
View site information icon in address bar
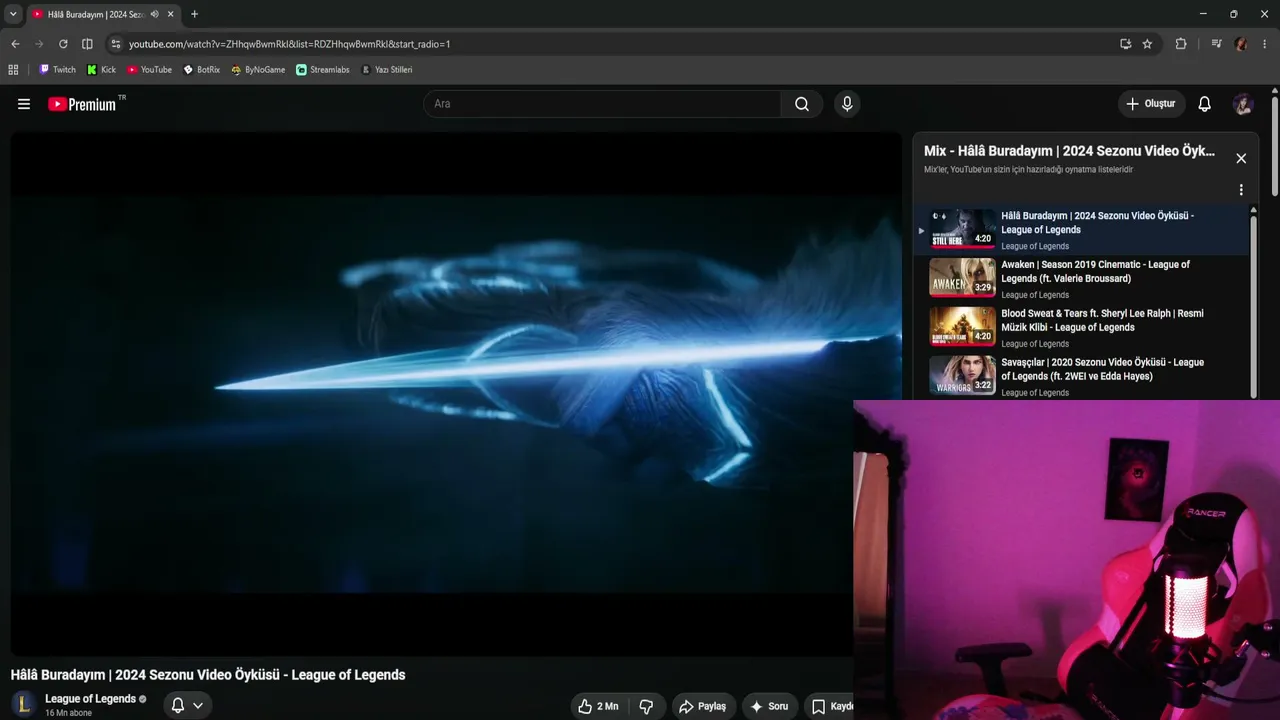116,44
